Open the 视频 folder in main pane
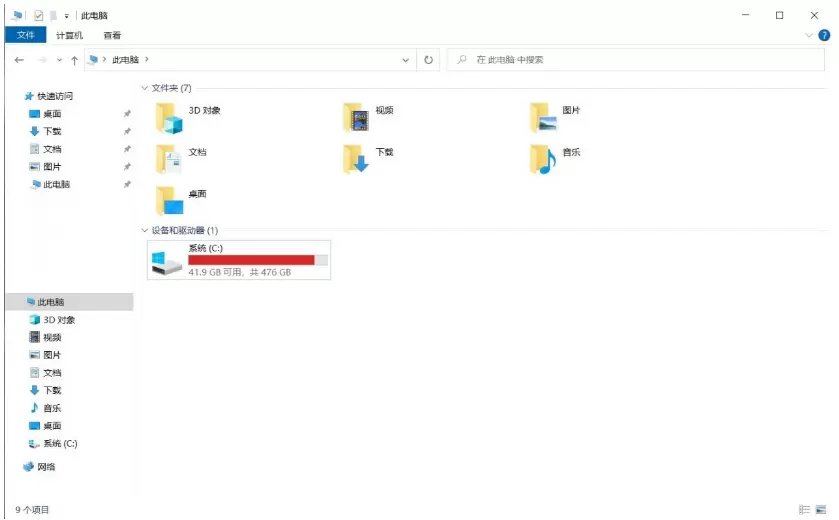 coord(356,118)
